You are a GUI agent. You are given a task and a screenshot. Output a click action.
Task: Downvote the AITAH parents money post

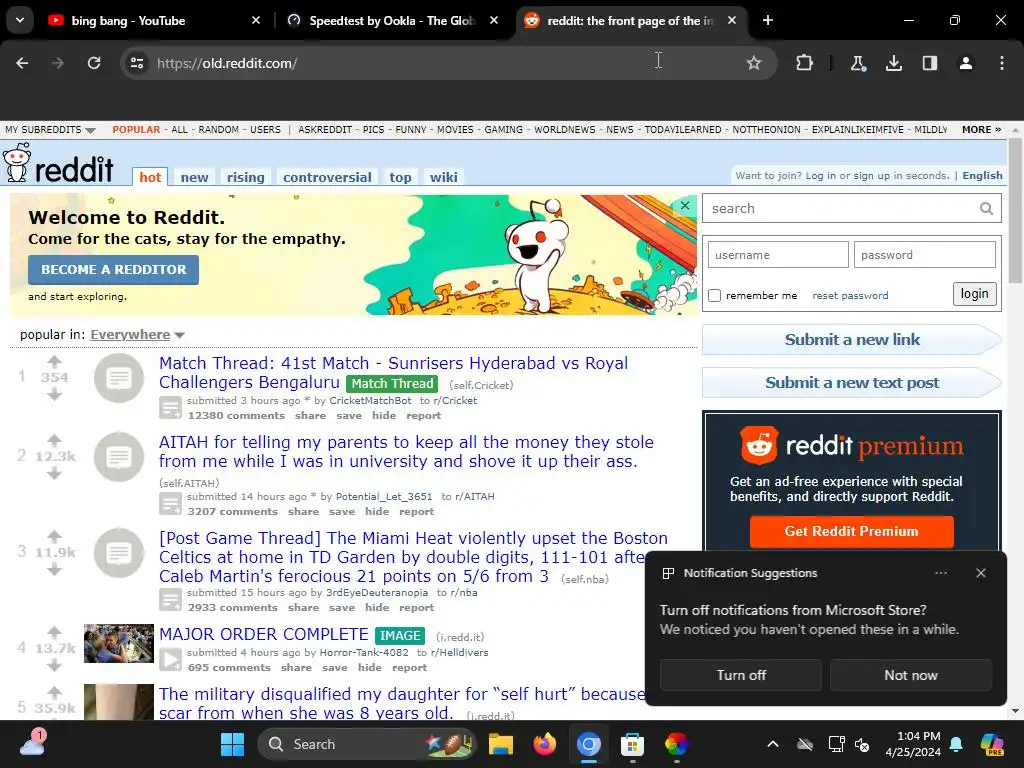click(54, 473)
